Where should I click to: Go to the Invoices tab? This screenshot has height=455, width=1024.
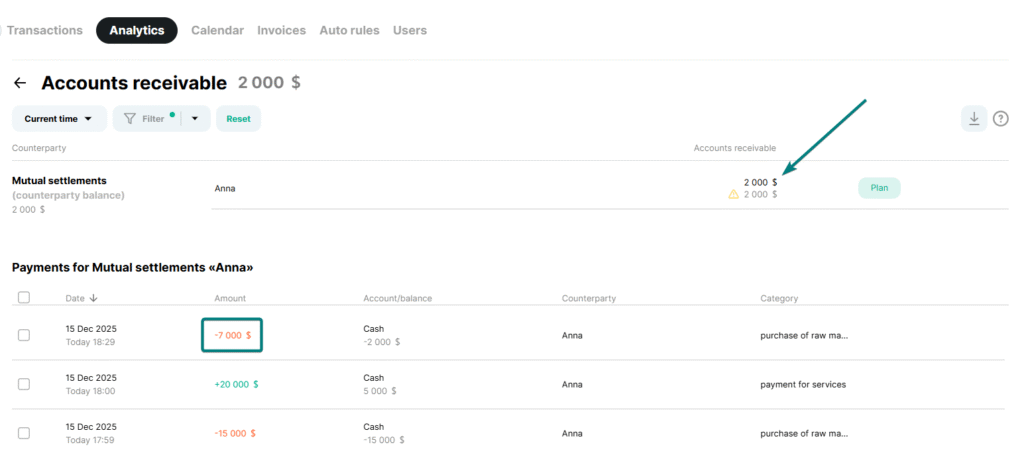(281, 30)
